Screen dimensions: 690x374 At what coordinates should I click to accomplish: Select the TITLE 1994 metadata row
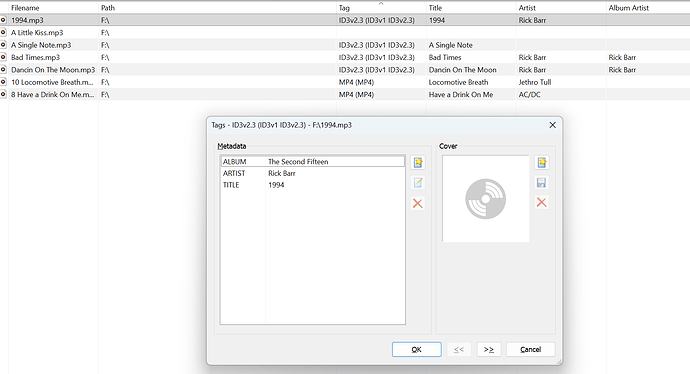click(x=312, y=185)
